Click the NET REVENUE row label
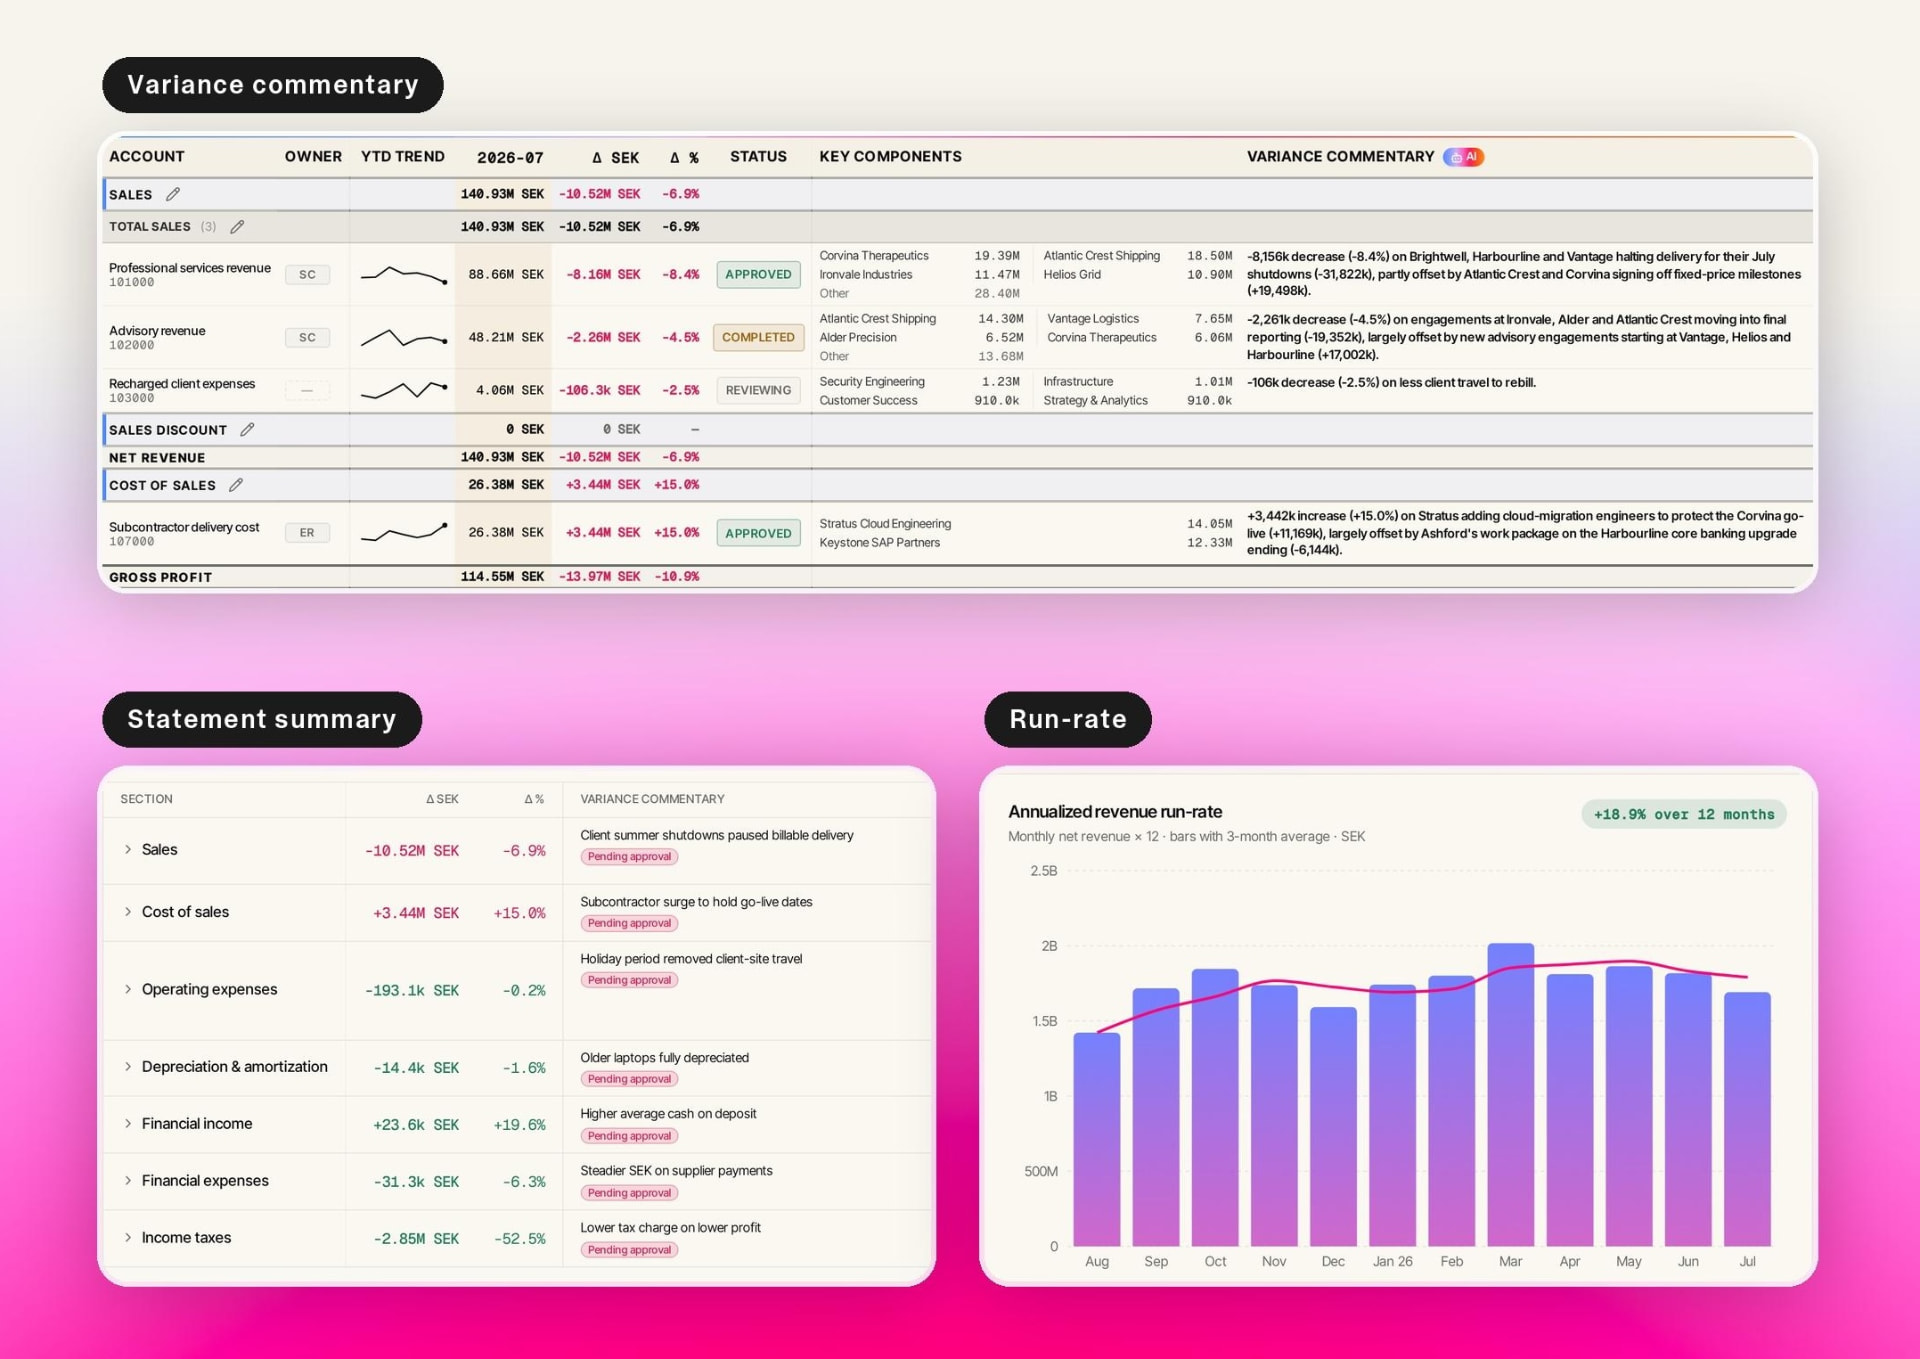 tap(157, 457)
